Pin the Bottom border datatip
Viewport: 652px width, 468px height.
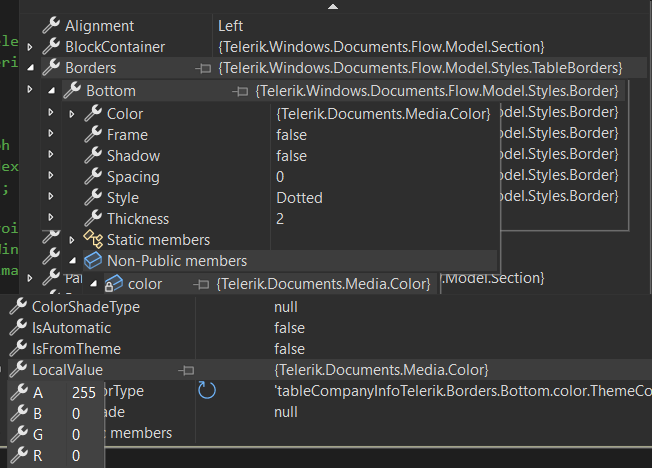(240, 91)
